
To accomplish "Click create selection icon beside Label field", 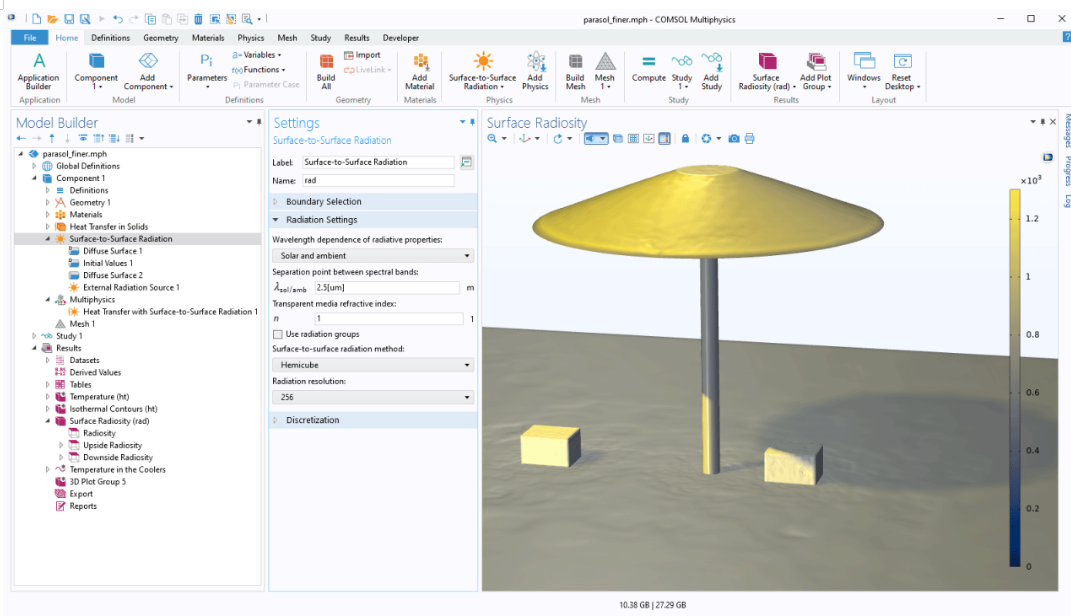I will click(467, 163).
